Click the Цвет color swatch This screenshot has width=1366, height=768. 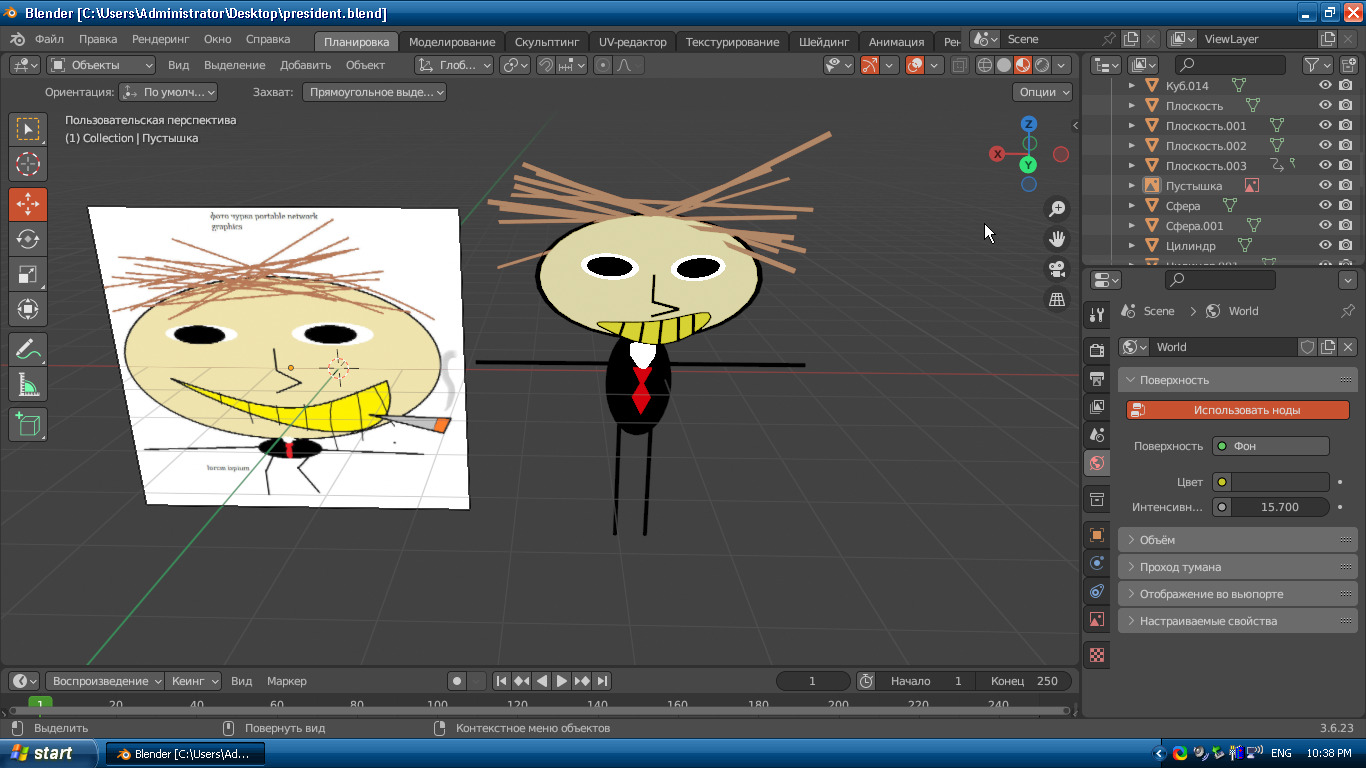tap(1279, 482)
